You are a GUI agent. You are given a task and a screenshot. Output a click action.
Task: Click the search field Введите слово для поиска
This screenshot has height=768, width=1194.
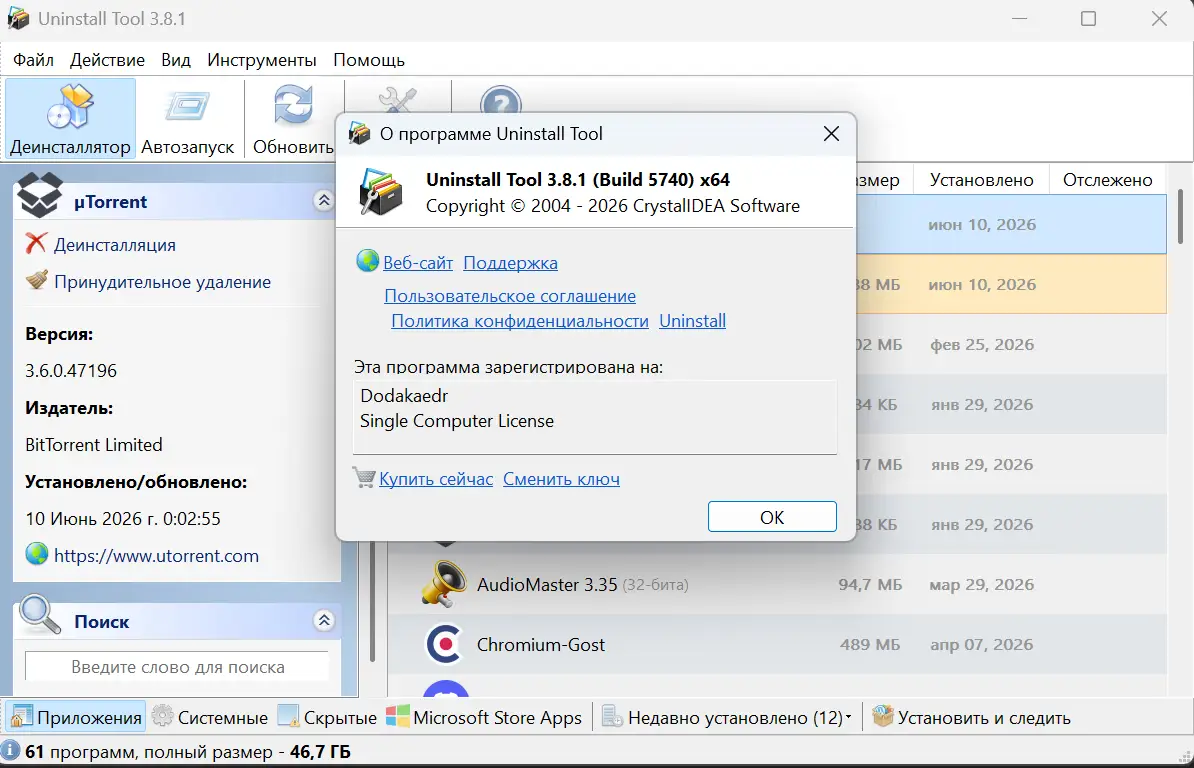tap(177, 667)
